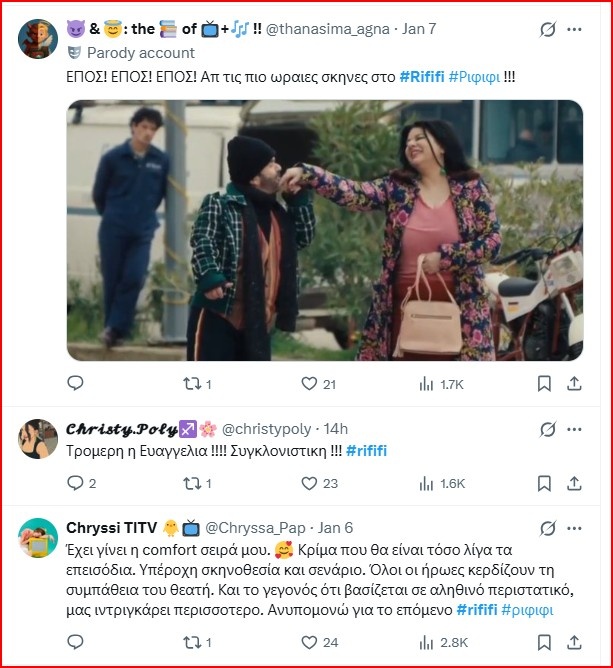Open #Rififi hashtag in first tweet

pos(427,75)
